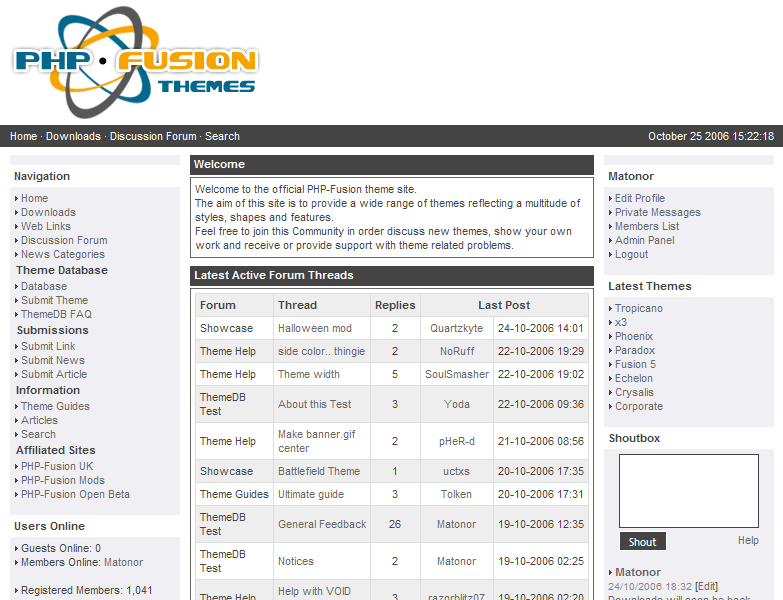Select Showcase forum in Halloween mod row
The image size is (783, 600).
(x=226, y=328)
